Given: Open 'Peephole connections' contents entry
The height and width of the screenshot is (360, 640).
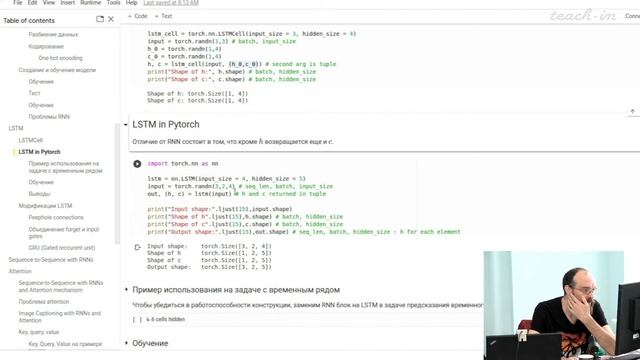Looking at the screenshot, I should tap(56, 218).
